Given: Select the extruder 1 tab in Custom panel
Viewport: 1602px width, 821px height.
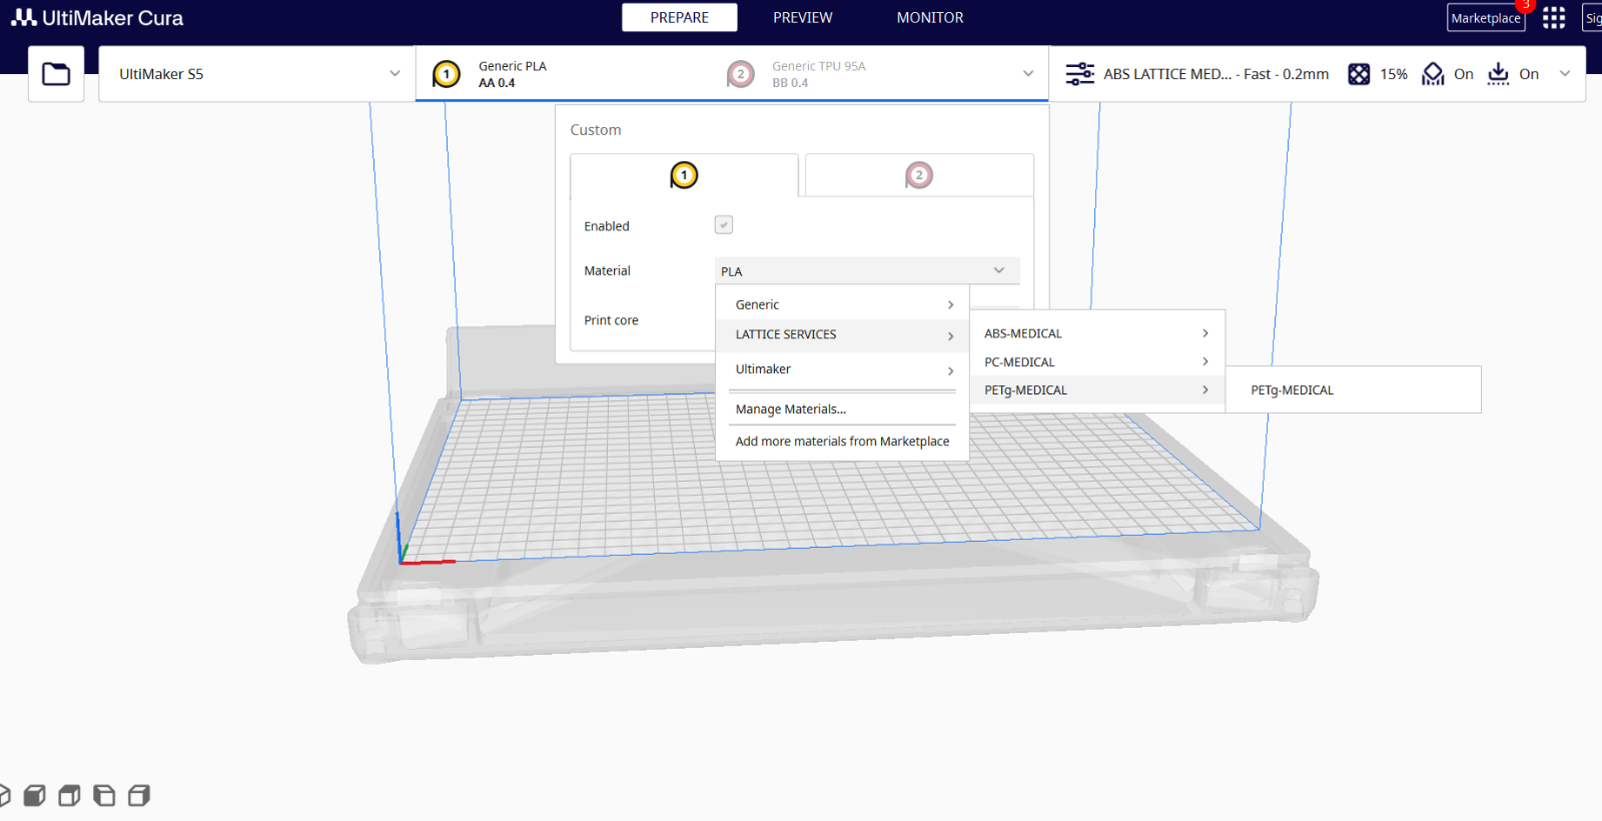Looking at the screenshot, I should 684,175.
